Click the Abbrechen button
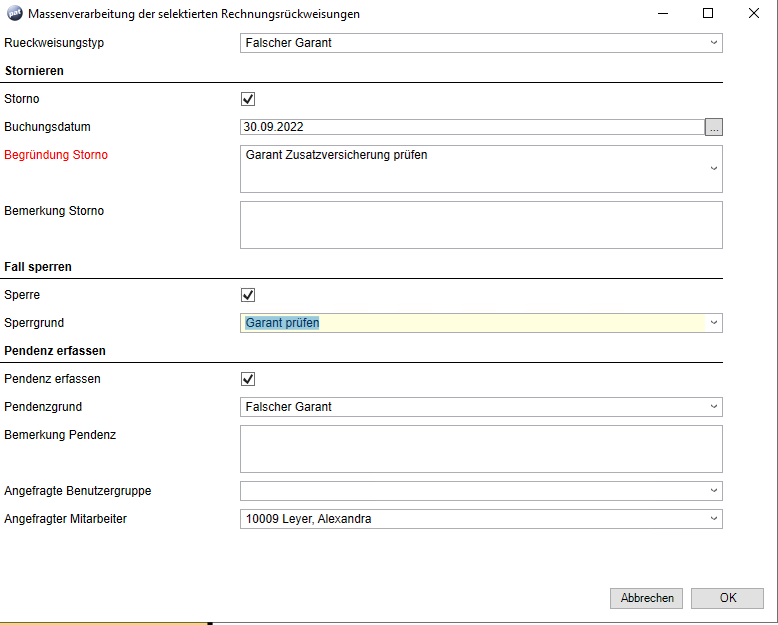The width and height of the screenshot is (778, 625). pyautogui.click(x=647, y=598)
